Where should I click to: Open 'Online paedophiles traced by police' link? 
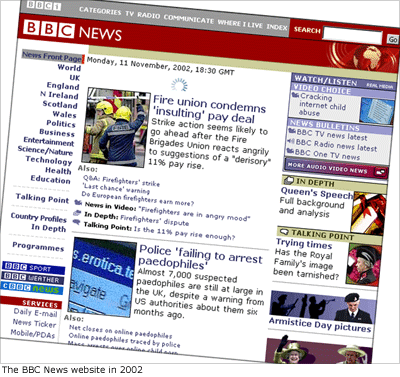[124, 340]
